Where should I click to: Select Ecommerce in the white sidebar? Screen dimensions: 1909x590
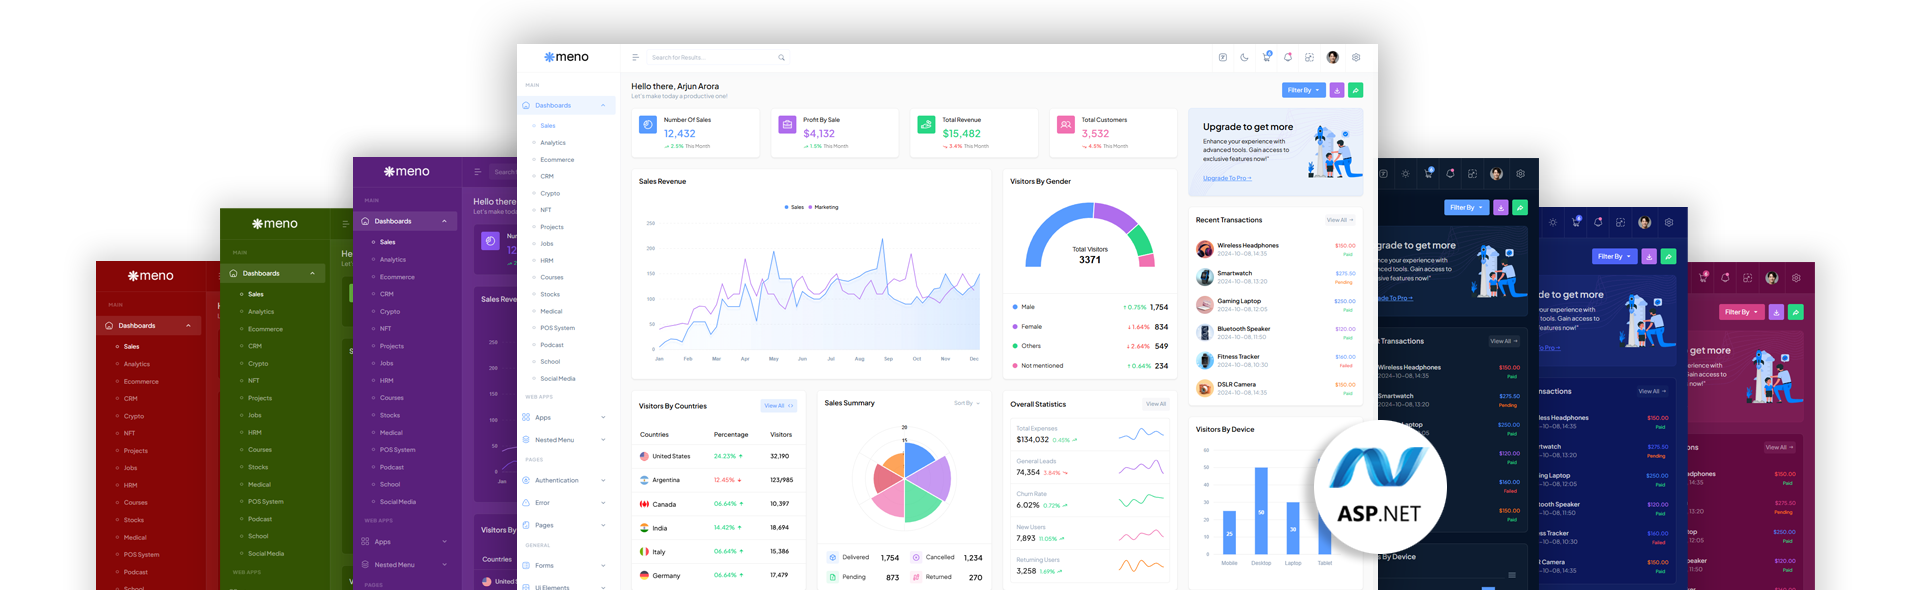pyautogui.click(x=557, y=160)
